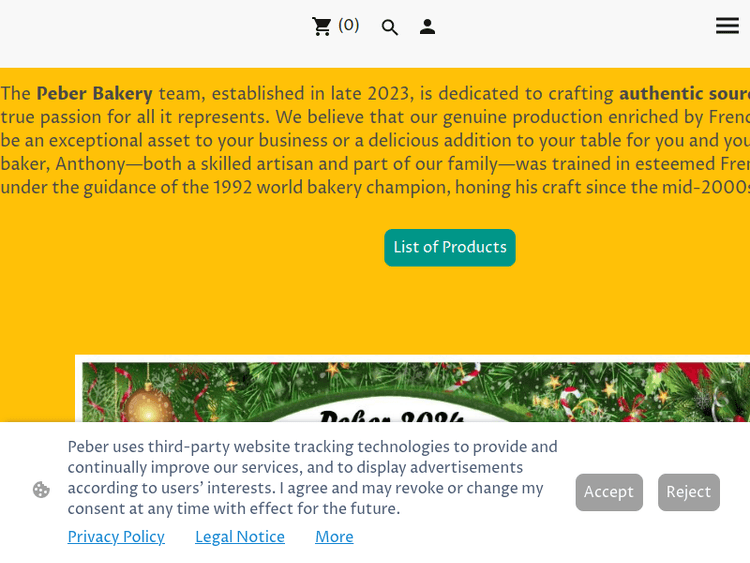The height and width of the screenshot is (563, 750).
Task: Click the golden ornament in the banner
Action: (x=150, y=405)
